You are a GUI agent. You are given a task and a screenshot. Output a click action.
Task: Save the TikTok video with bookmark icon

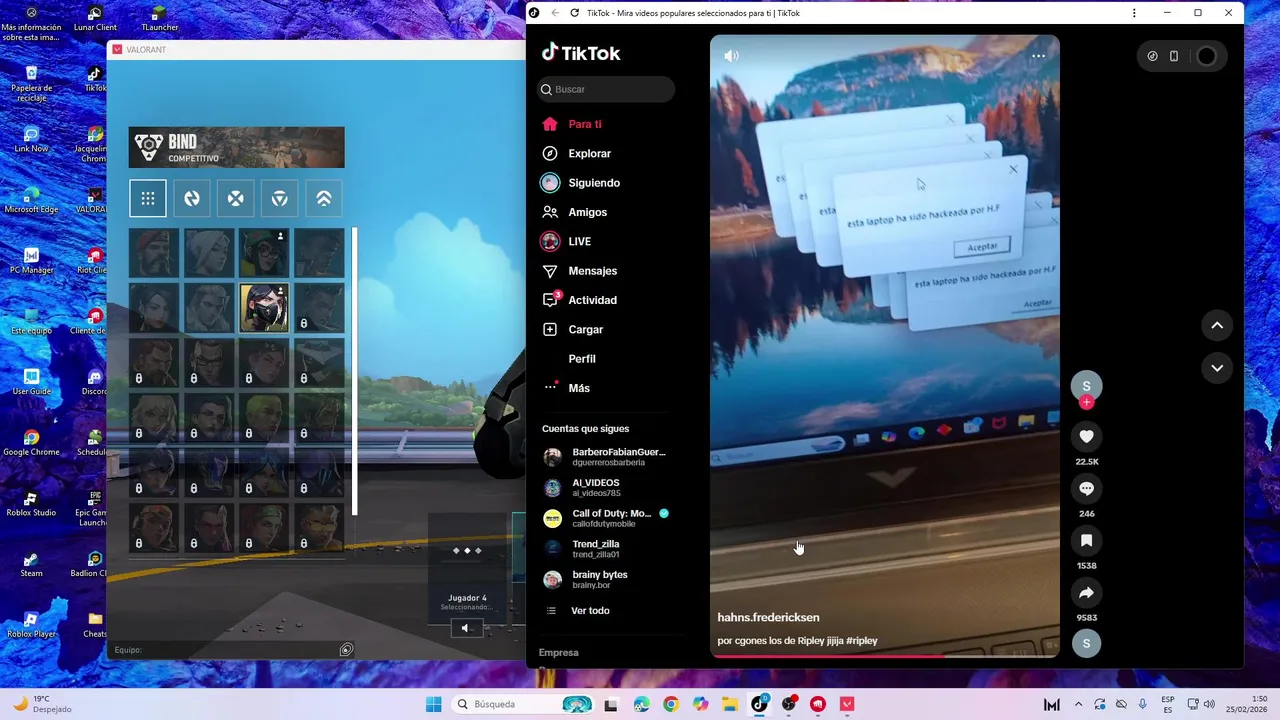coord(1086,540)
